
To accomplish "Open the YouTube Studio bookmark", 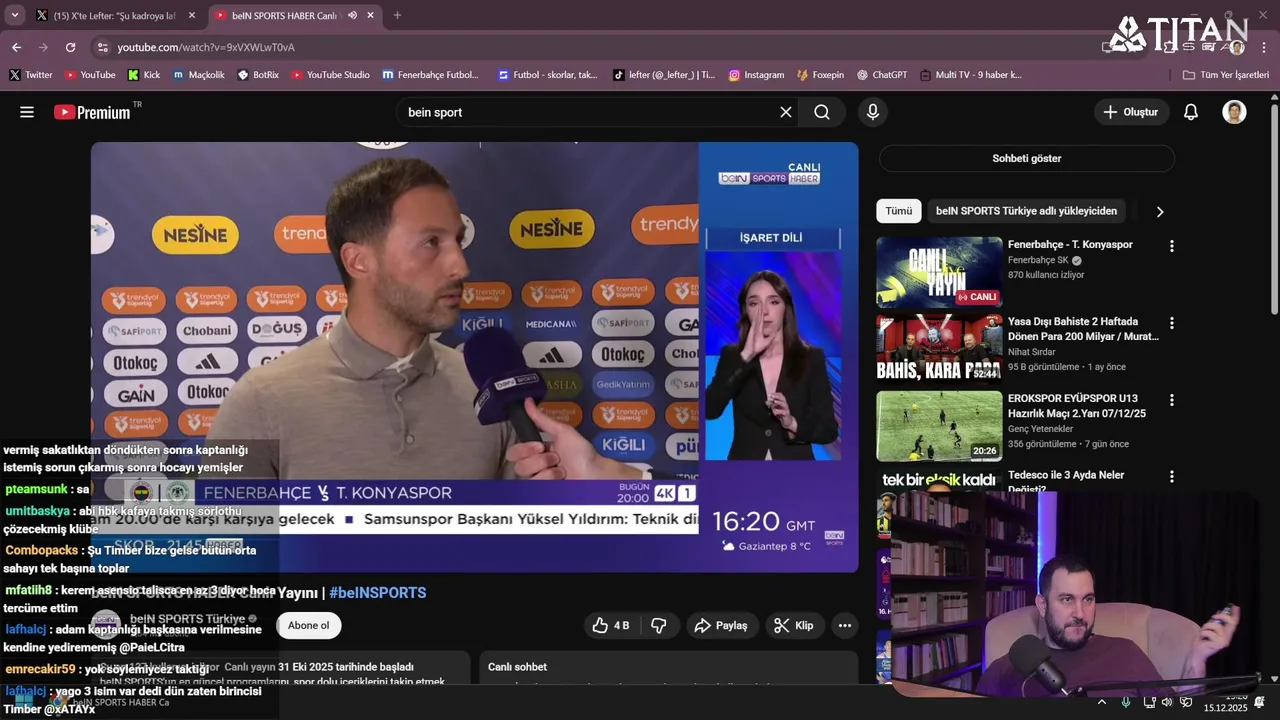I will click(x=330, y=75).
